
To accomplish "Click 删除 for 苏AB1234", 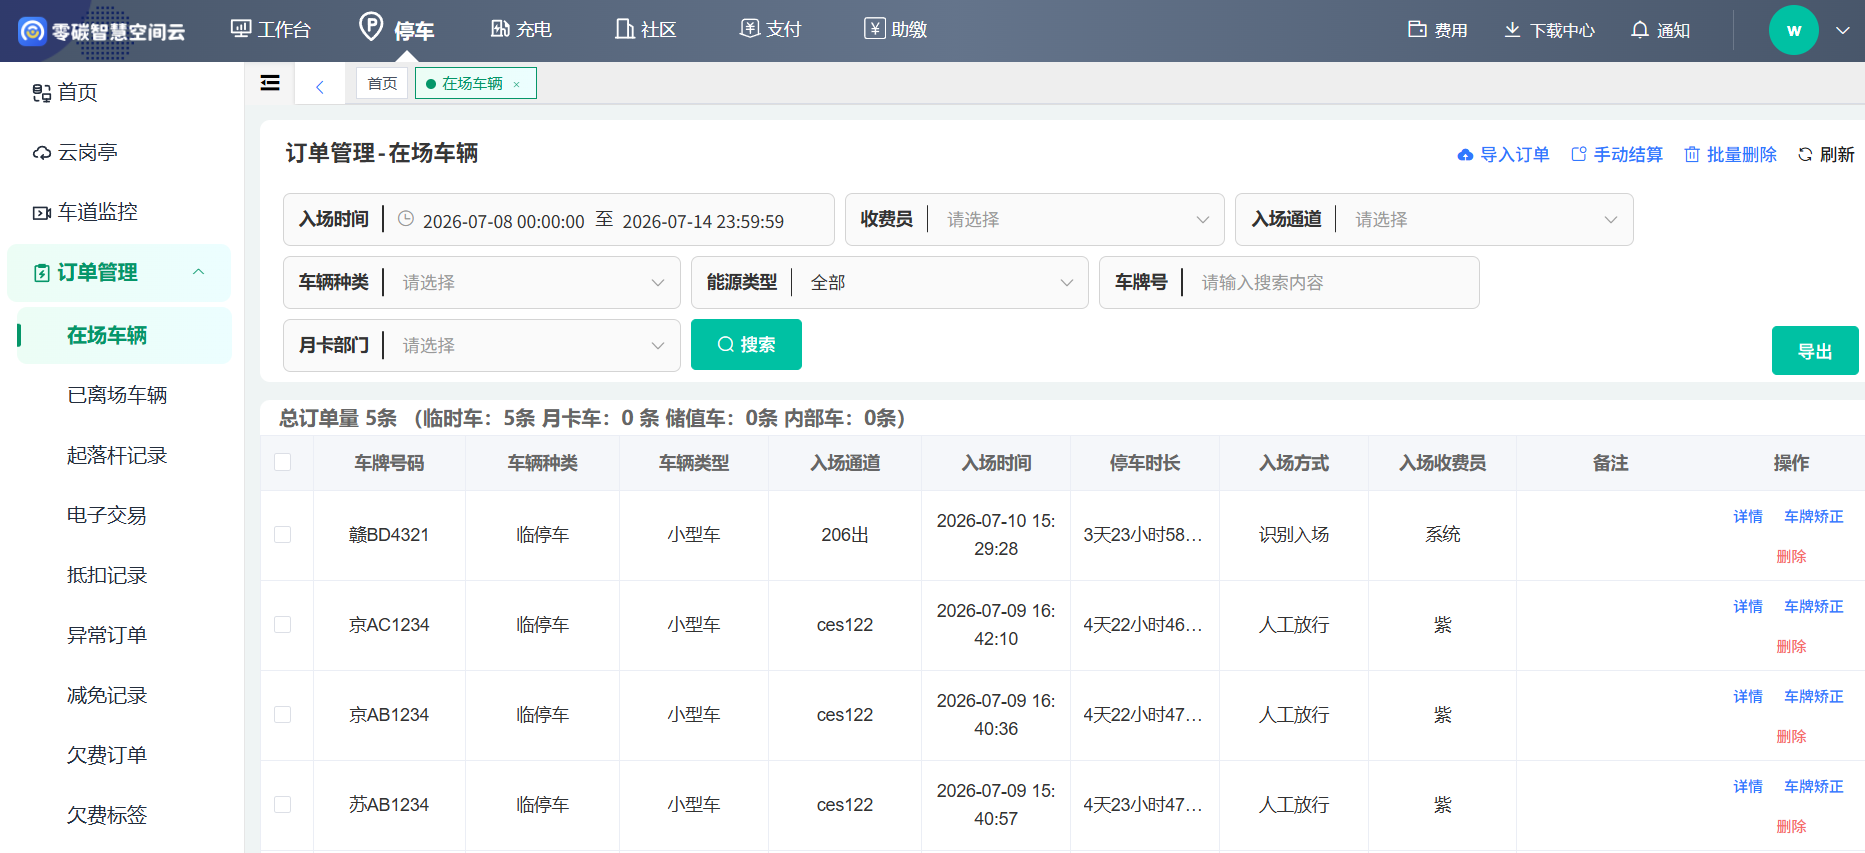I will (x=1791, y=826).
